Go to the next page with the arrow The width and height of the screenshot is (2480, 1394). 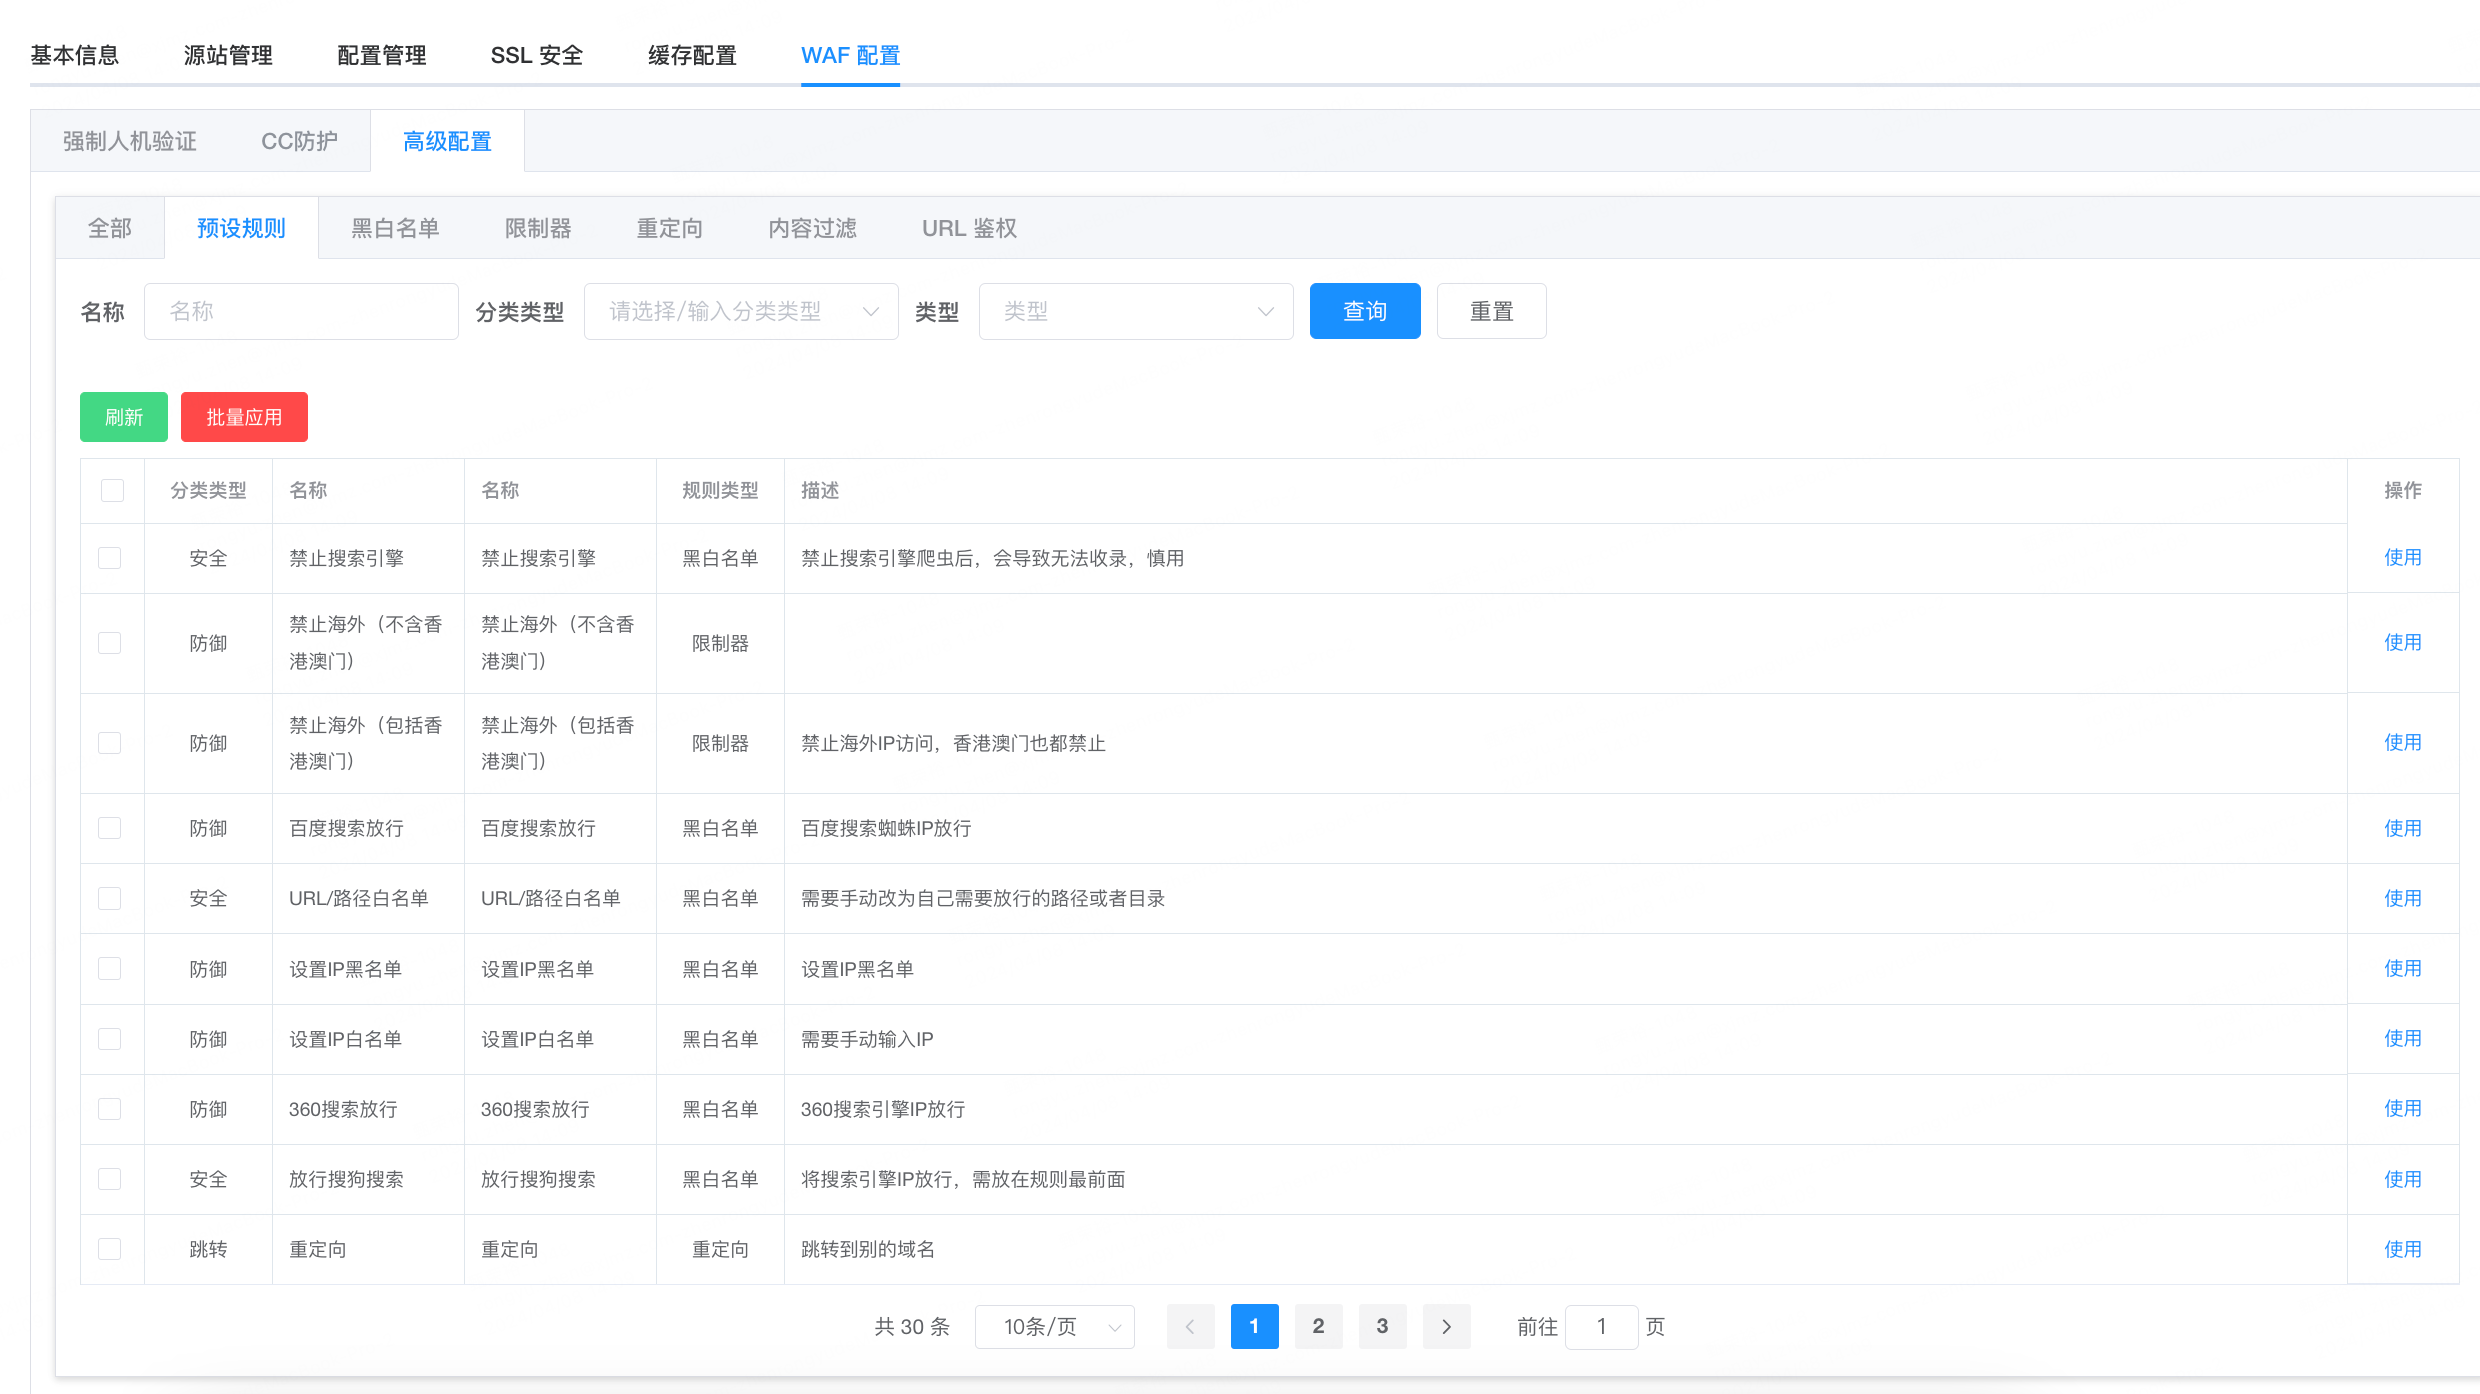pyautogui.click(x=1446, y=1326)
